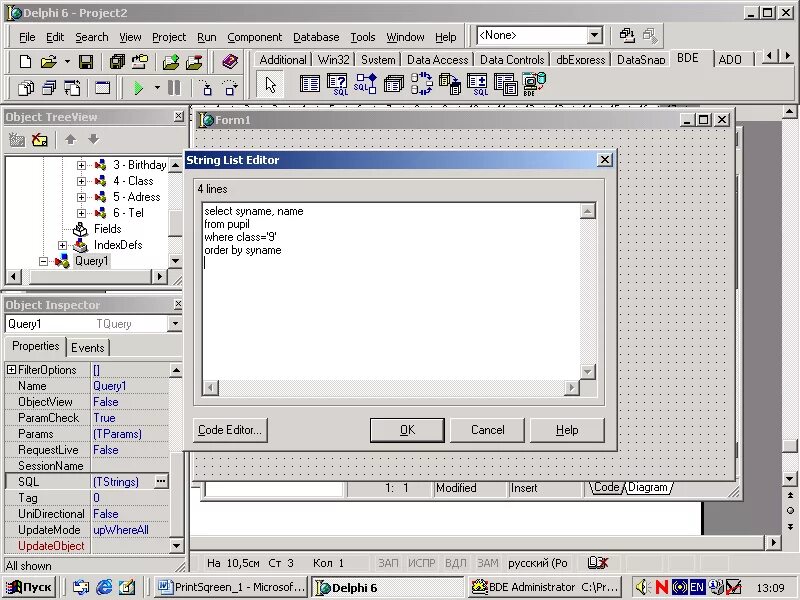Switch to the ADO palette tab
This screenshot has height=600, width=800.
[730, 60]
